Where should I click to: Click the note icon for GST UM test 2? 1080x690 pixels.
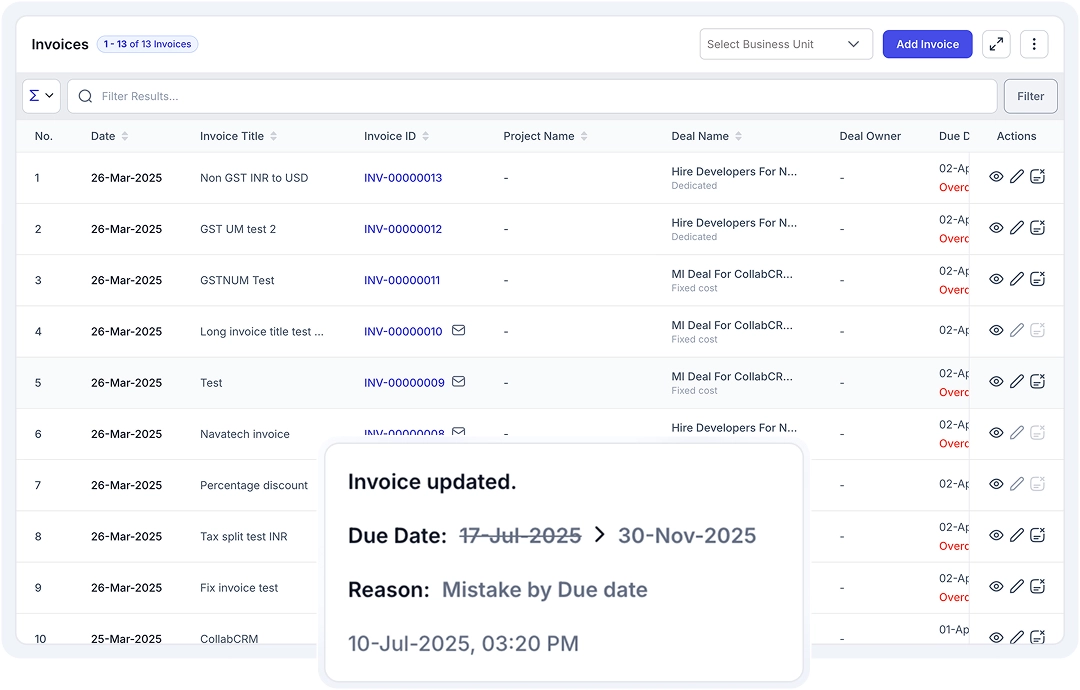[x=1038, y=228]
